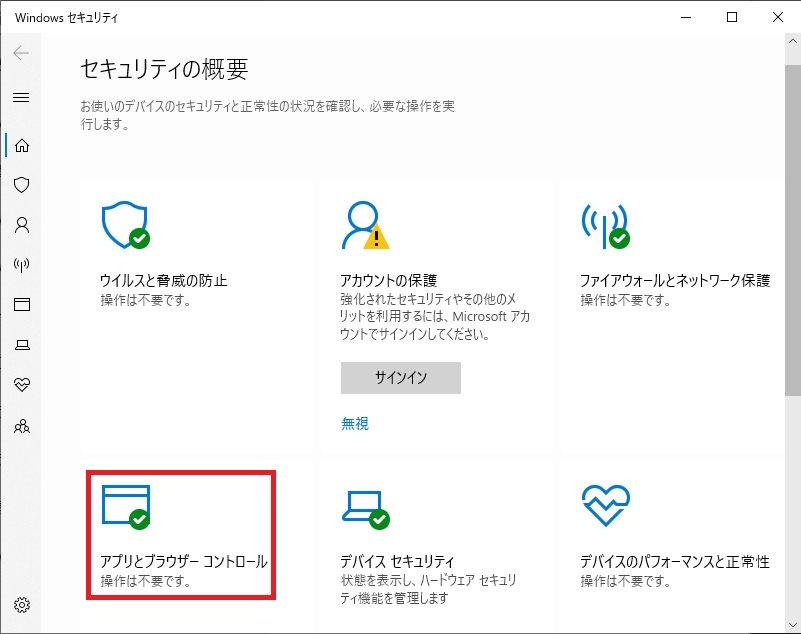Open the app and browser control sidebar icon
The image size is (801, 634).
22,305
